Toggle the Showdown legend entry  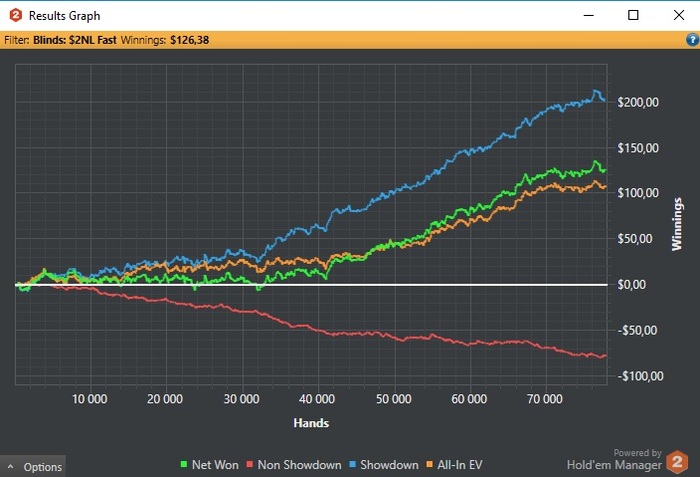pyautogui.click(x=384, y=464)
